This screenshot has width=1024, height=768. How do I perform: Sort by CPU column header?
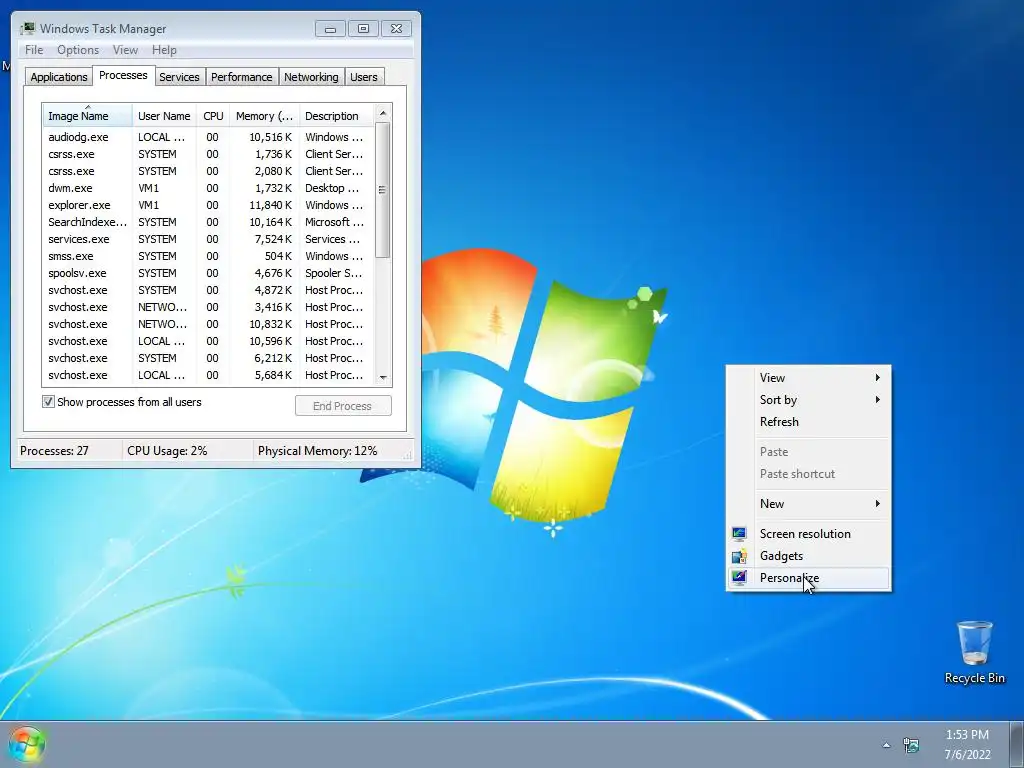(x=213, y=116)
